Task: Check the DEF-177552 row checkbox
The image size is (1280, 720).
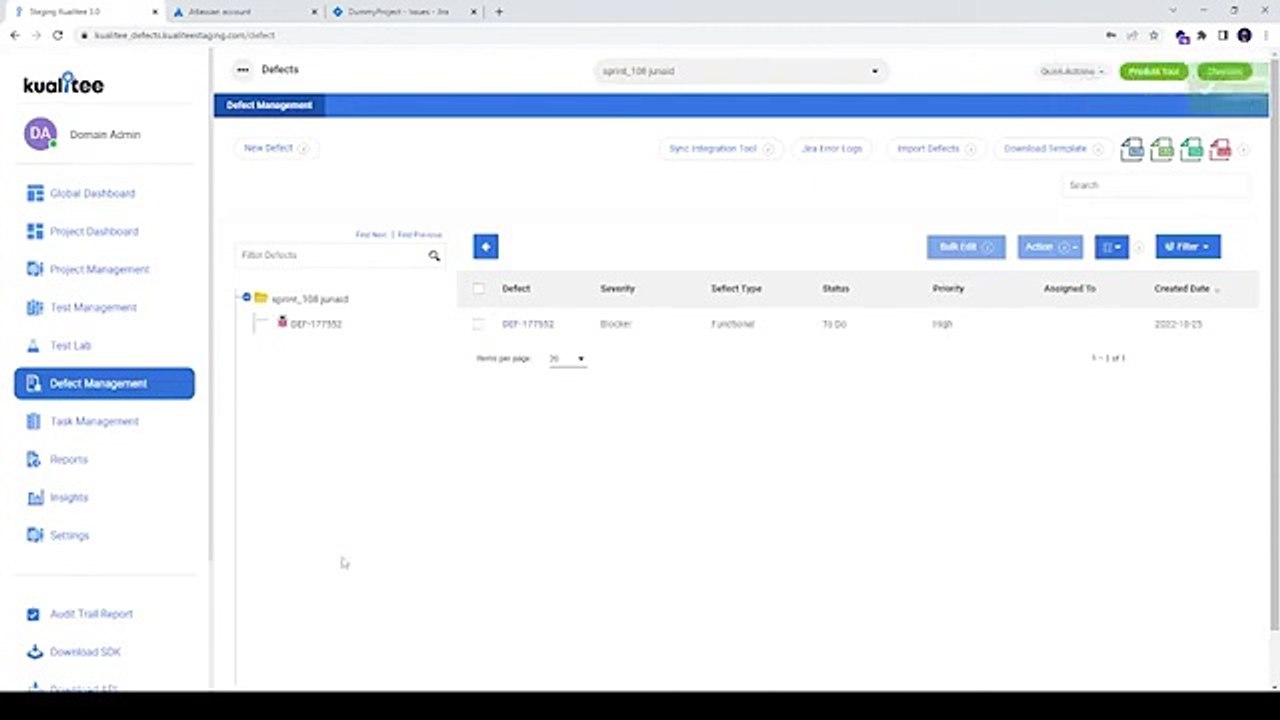Action: pyautogui.click(x=478, y=324)
